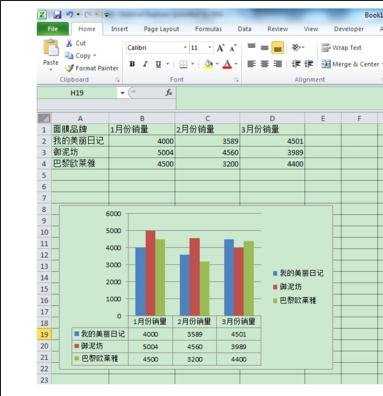The width and height of the screenshot is (383, 396).
Task: Switch to the Insert ribbon tab
Action: [119, 29]
